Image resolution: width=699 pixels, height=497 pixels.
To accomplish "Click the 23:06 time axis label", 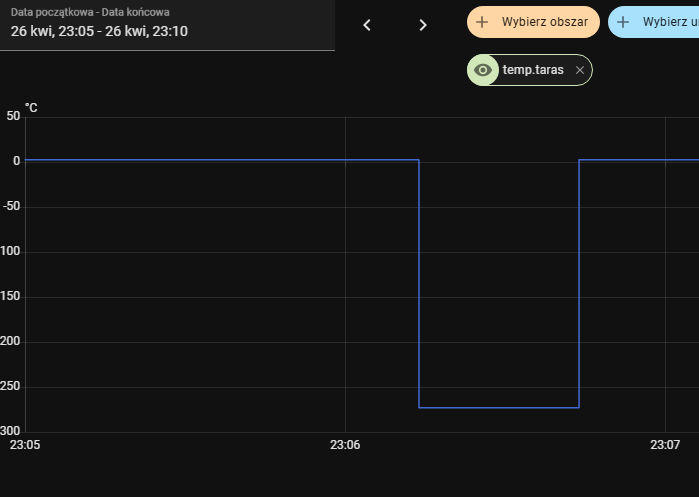I will (x=345, y=445).
